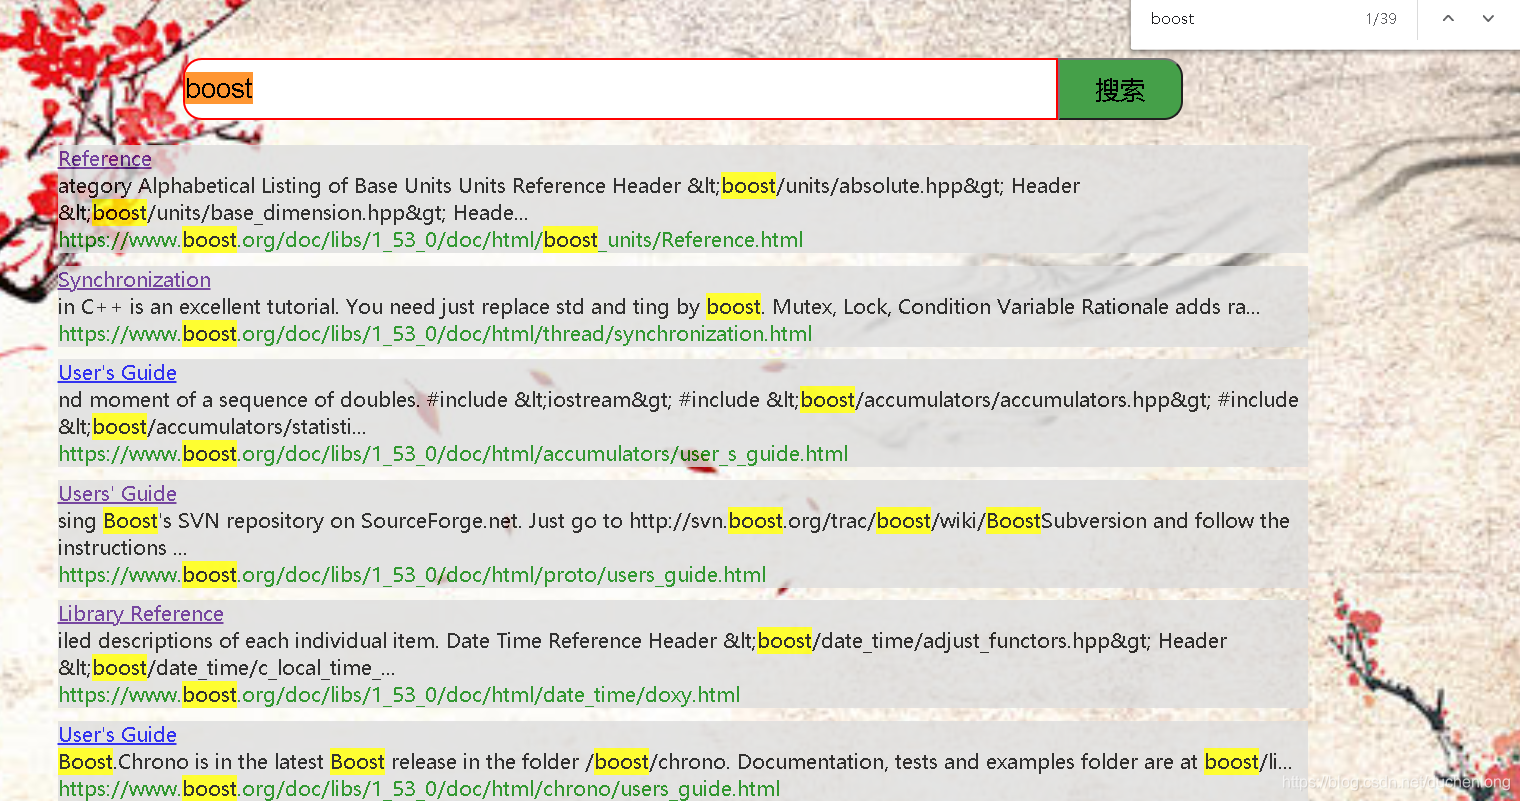This screenshot has width=1520, height=801.
Task: Click the accumulators/user_s_guide.html URL
Action: pyautogui.click(x=453, y=454)
